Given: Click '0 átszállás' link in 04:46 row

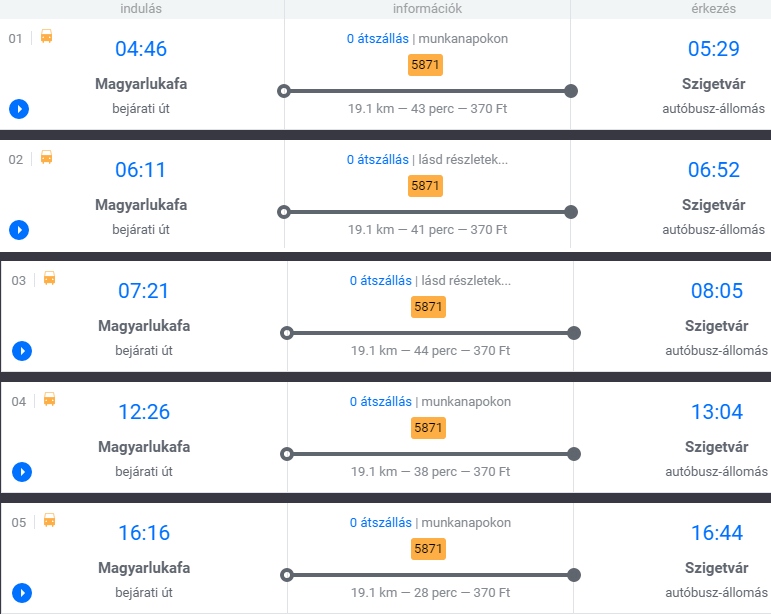Looking at the screenshot, I should [x=377, y=39].
